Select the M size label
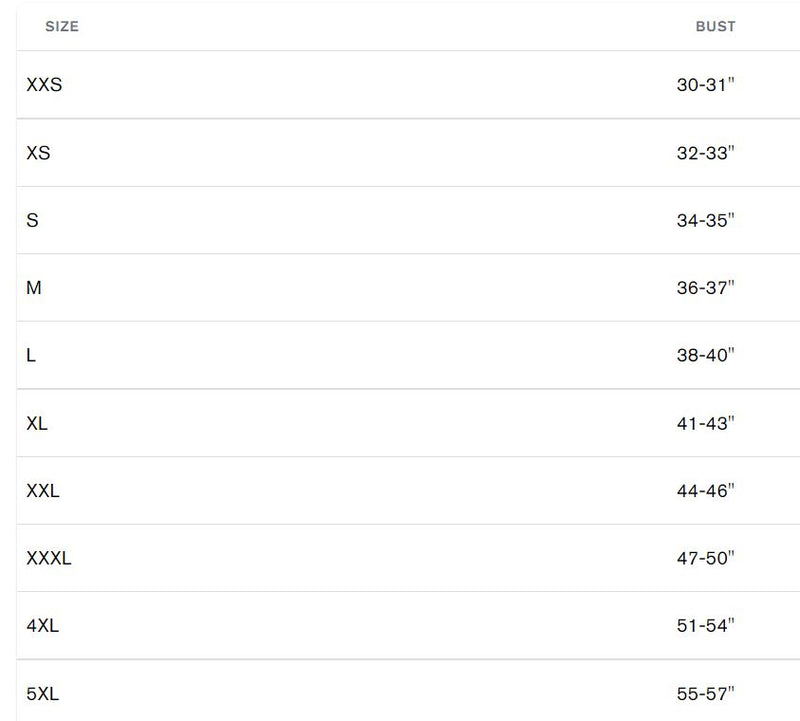The height and width of the screenshot is (721, 800). point(34,288)
